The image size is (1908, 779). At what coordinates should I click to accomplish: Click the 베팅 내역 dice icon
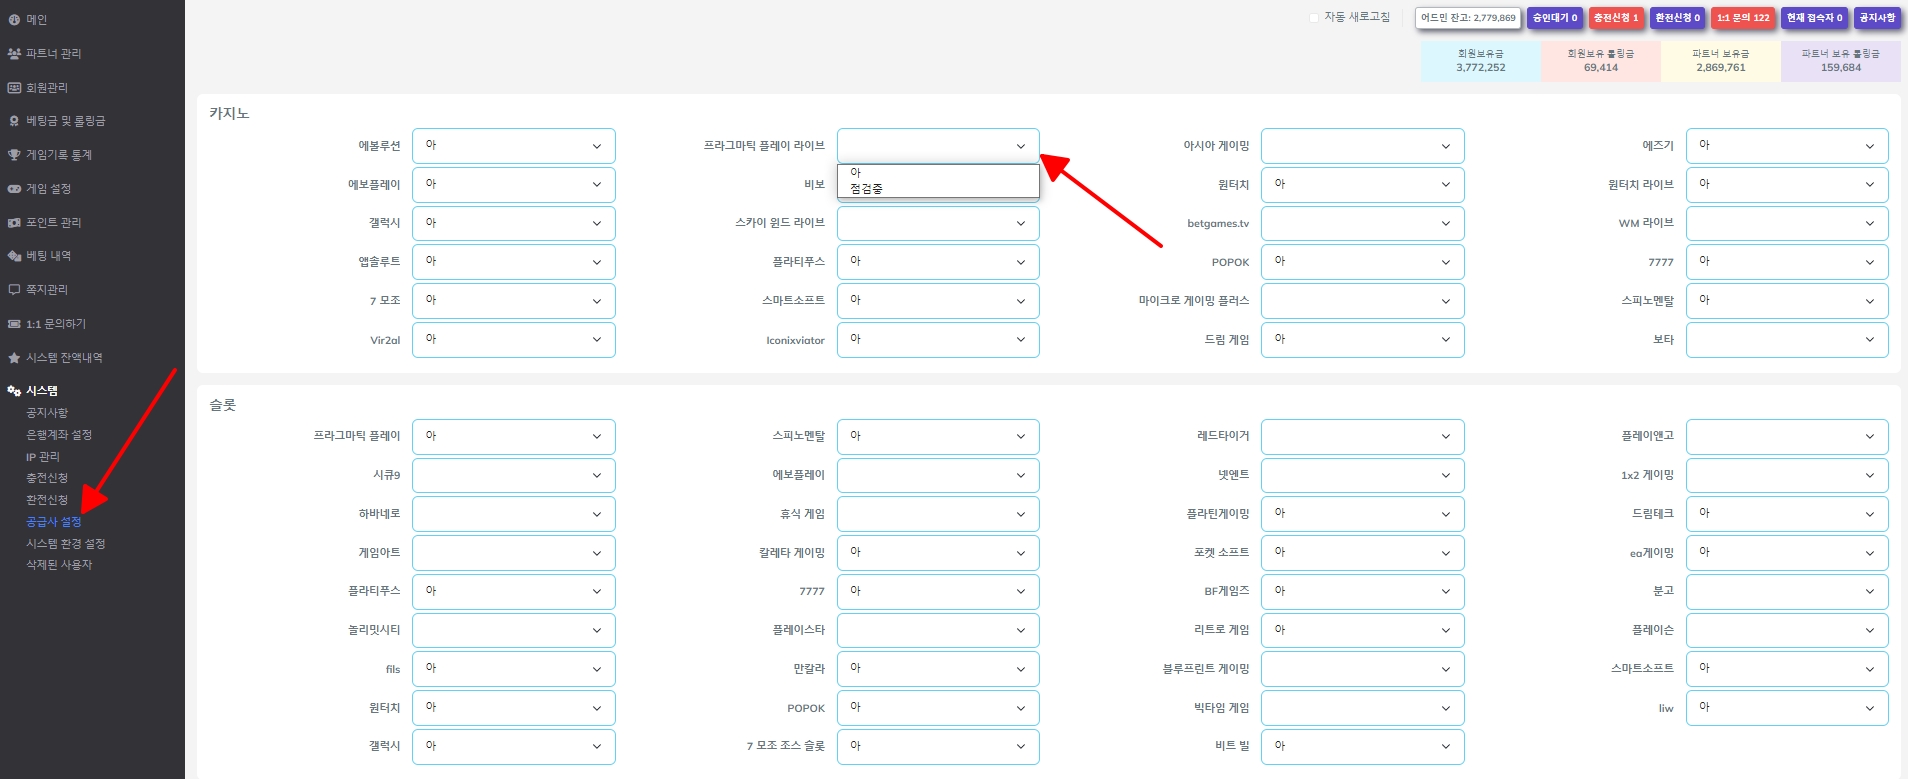pyautogui.click(x=14, y=256)
